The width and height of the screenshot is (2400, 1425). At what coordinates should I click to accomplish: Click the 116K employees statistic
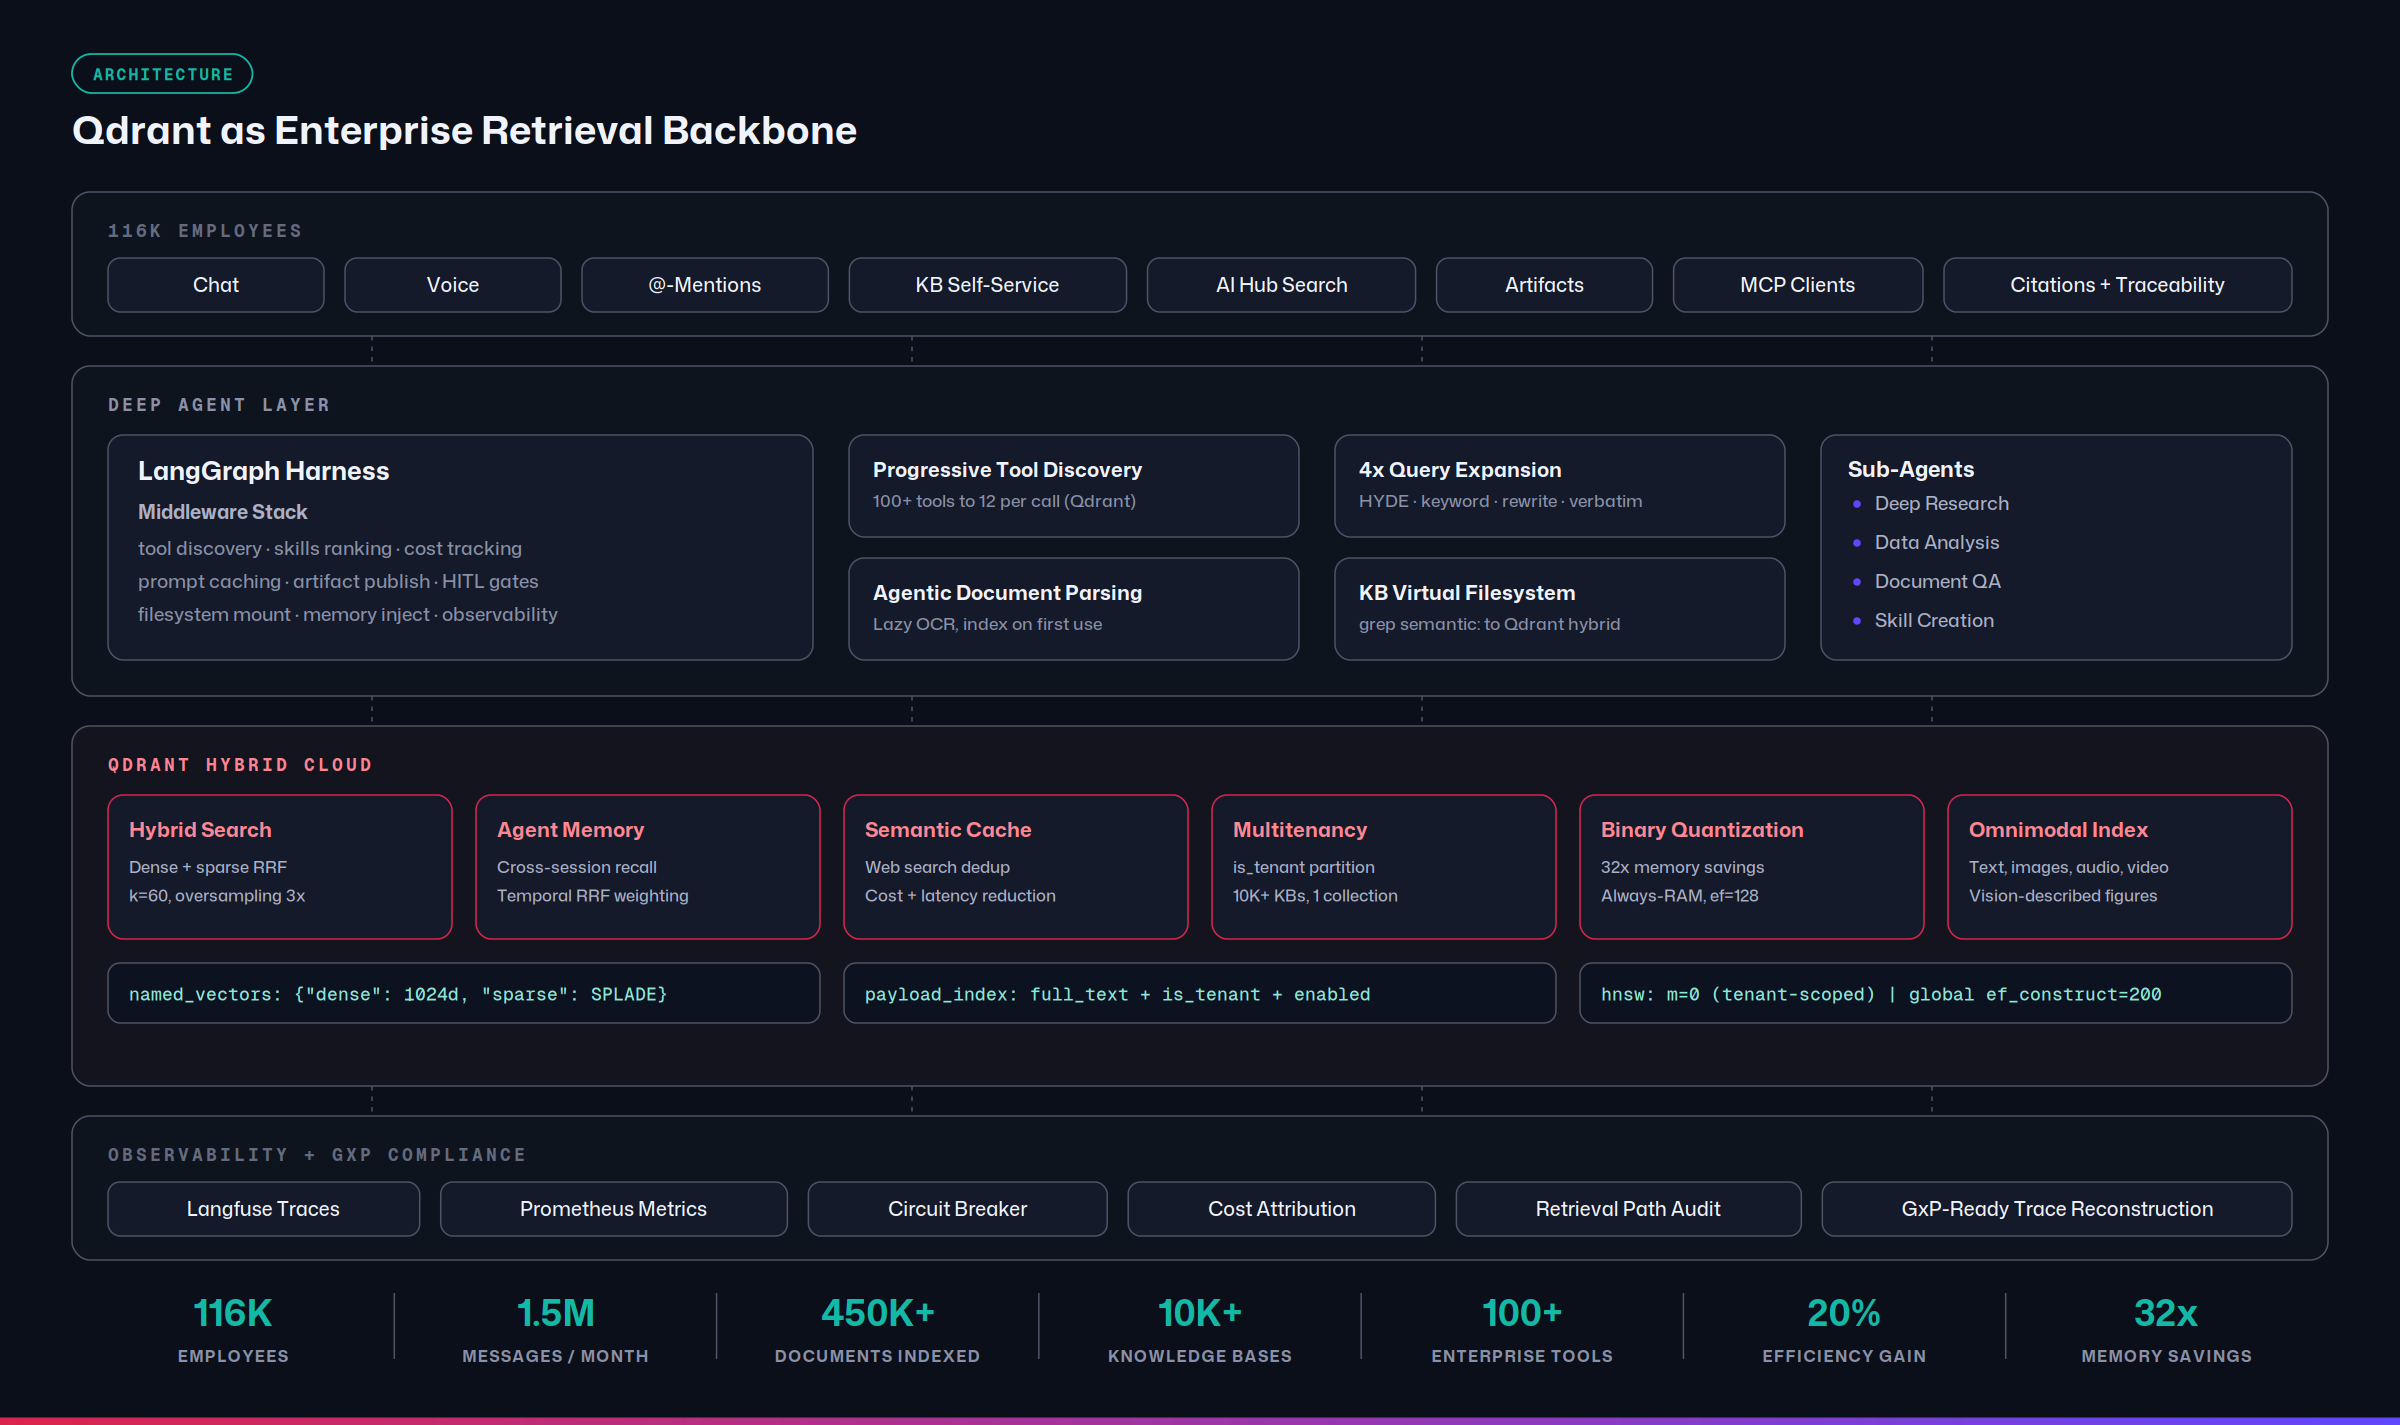click(233, 1329)
